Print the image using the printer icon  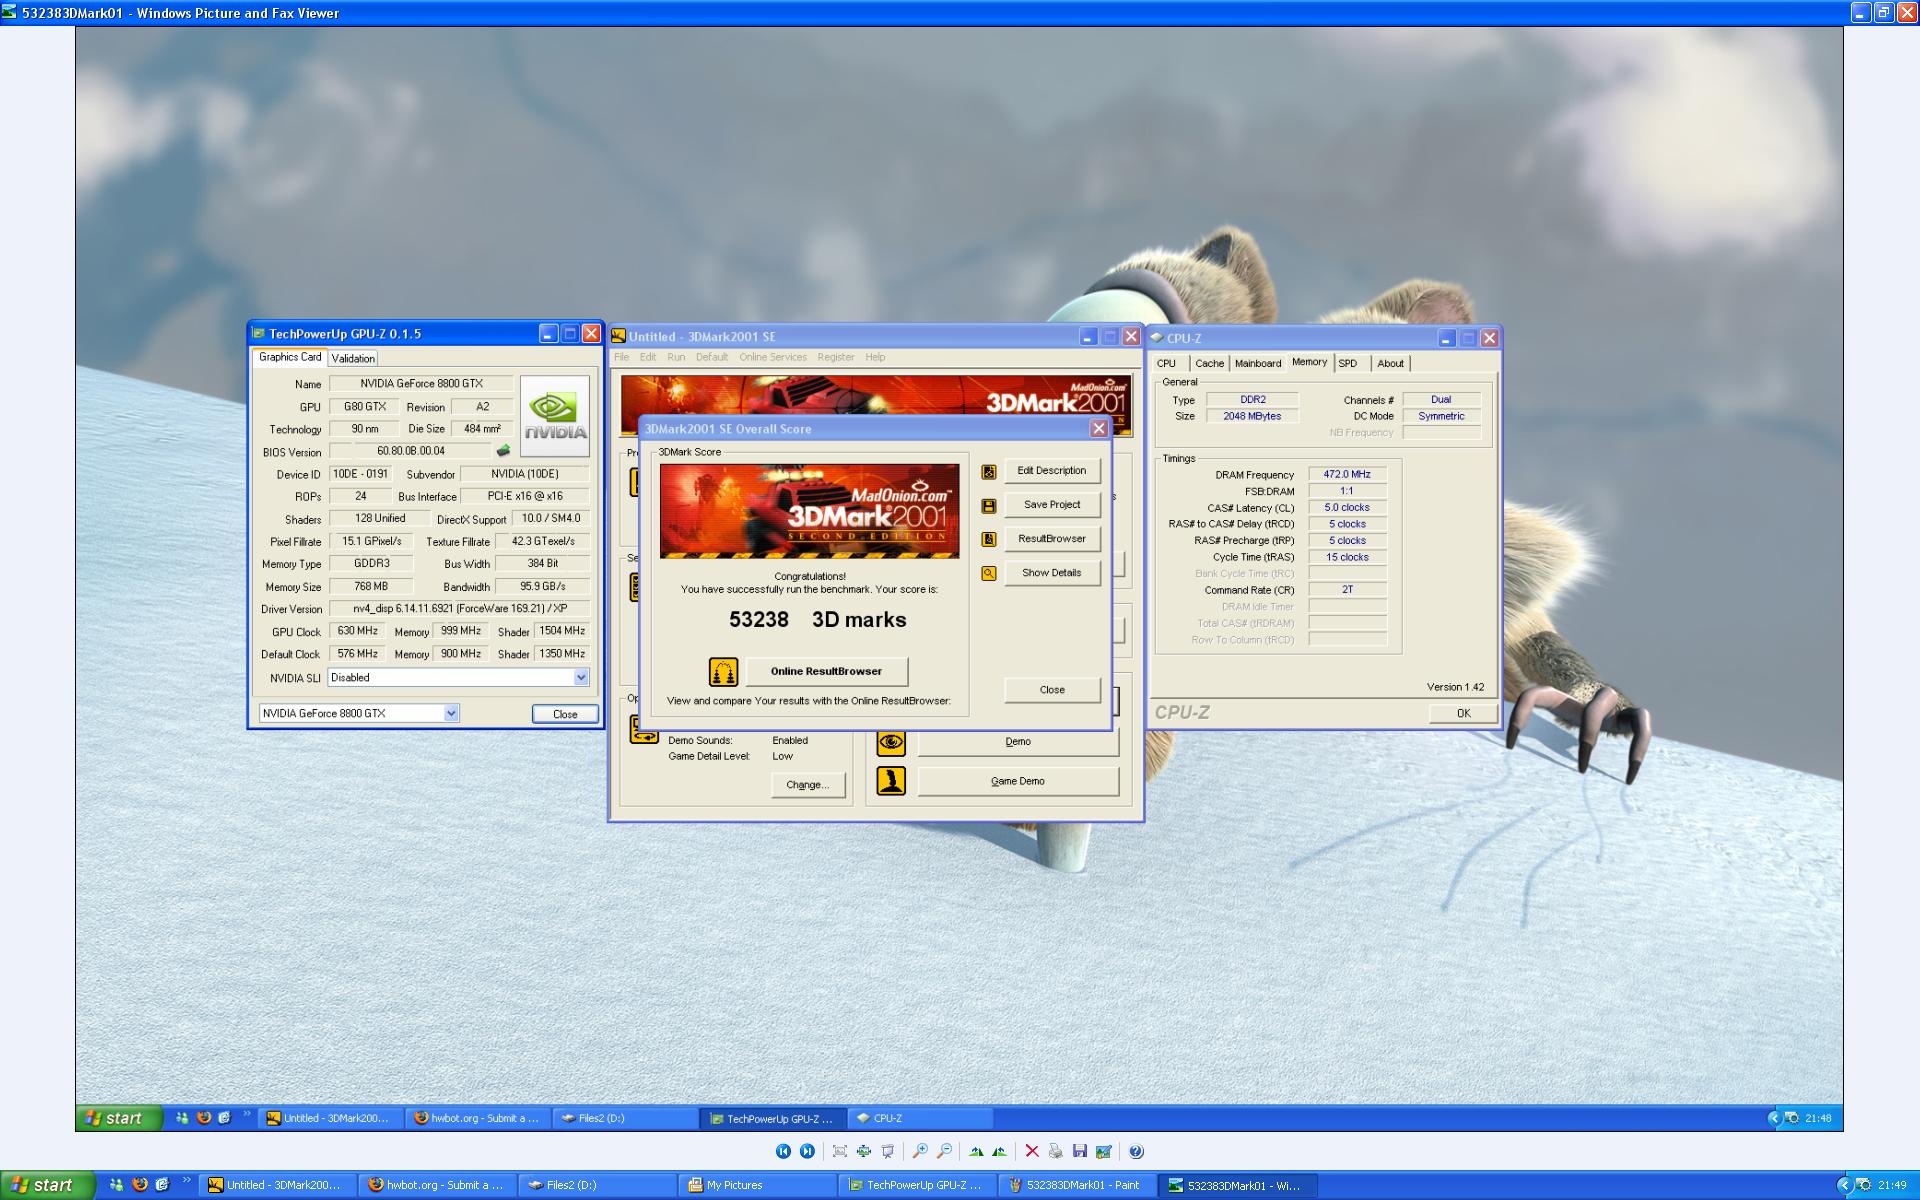pos(1055,1151)
